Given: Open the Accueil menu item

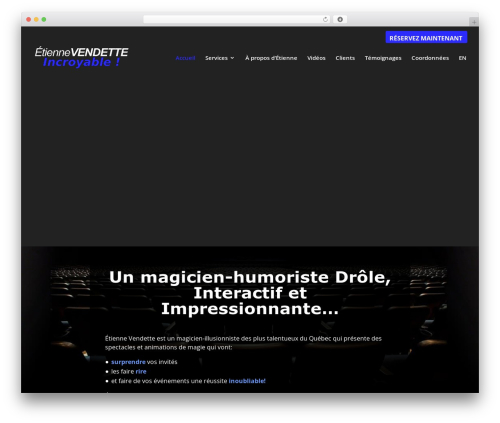Looking at the screenshot, I should click(x=185, y=58).
